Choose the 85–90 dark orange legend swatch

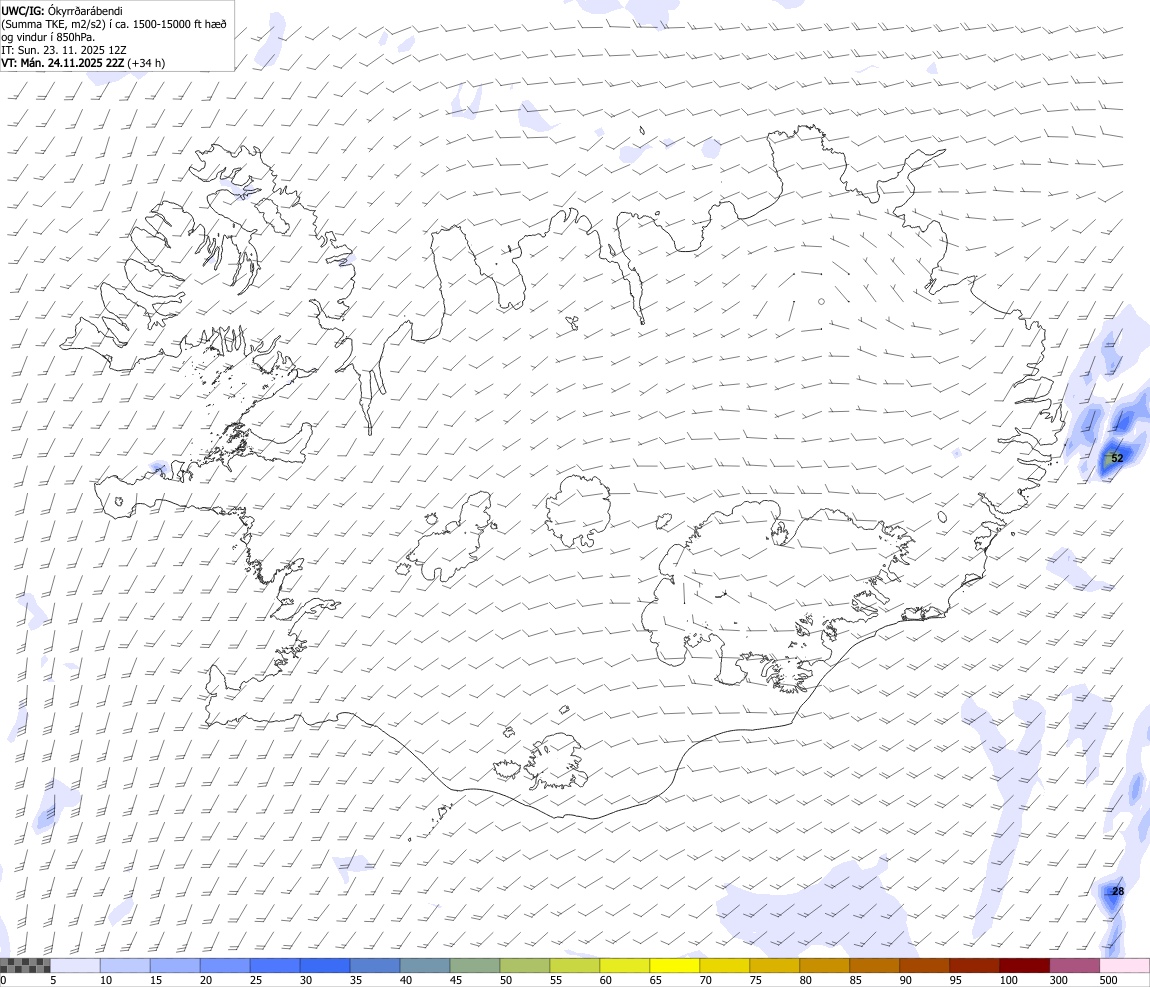point(875,965)
